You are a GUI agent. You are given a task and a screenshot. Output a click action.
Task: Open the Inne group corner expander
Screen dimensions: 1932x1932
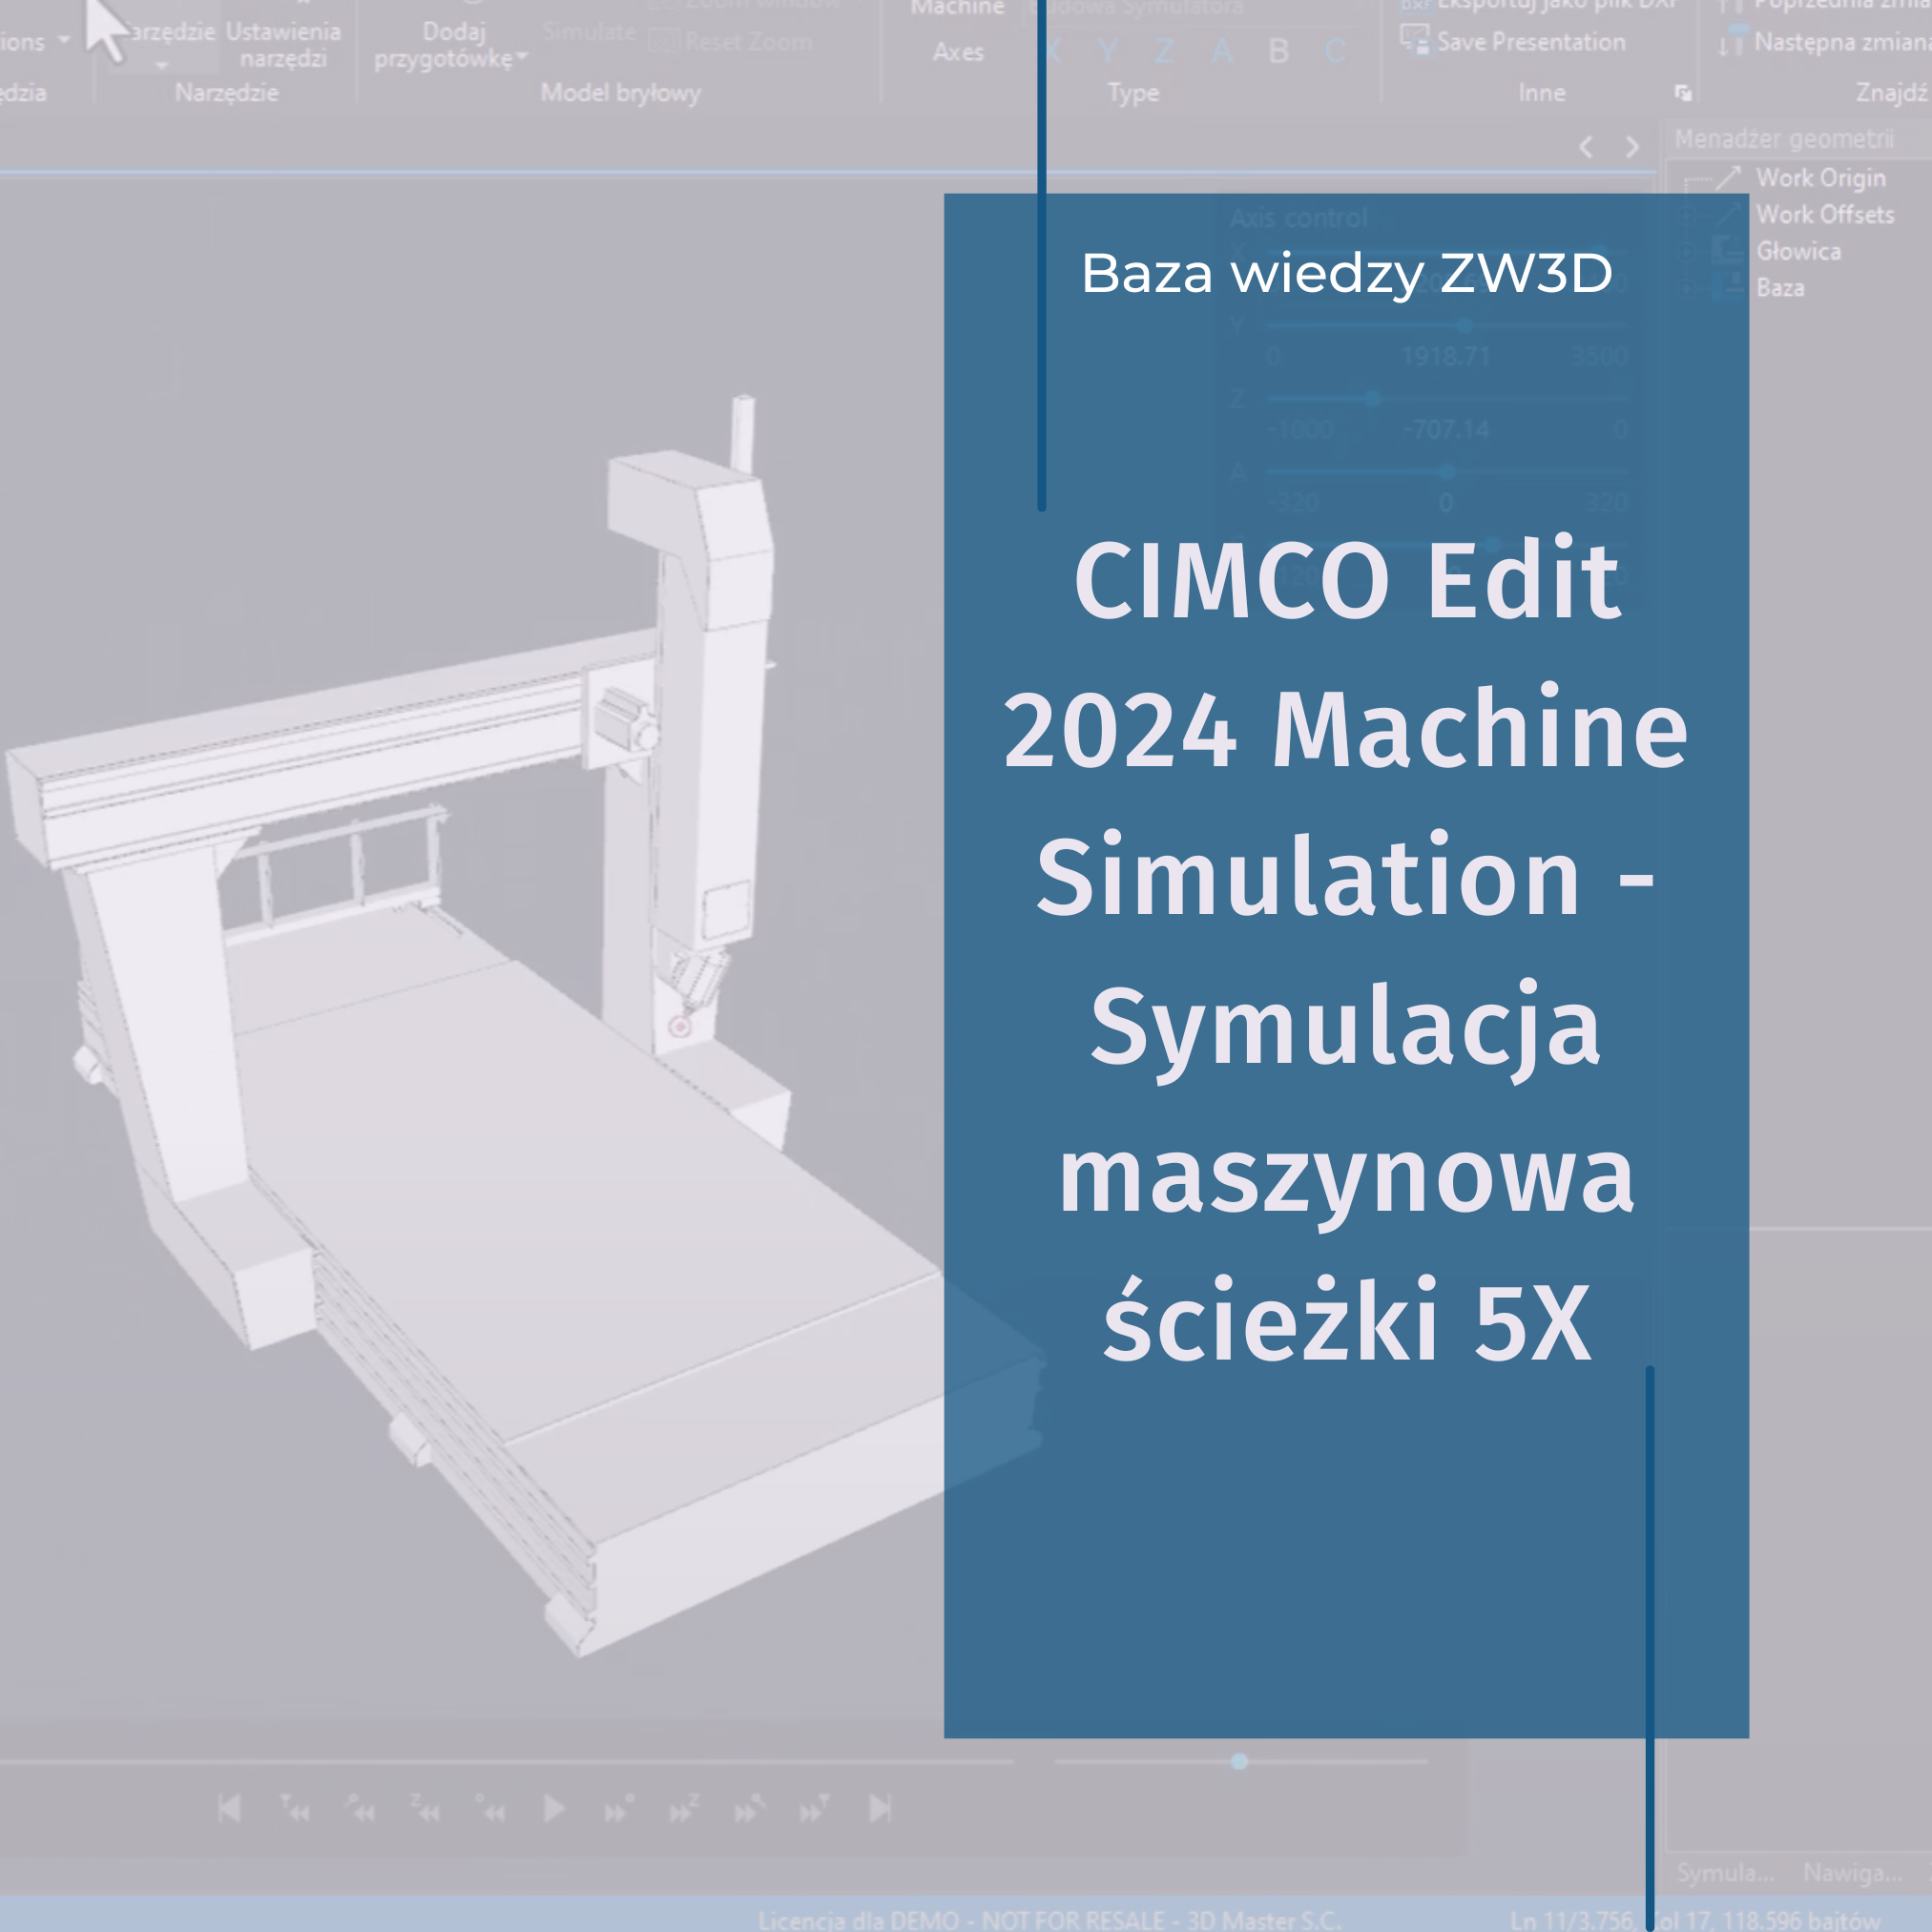[1684, 92]
